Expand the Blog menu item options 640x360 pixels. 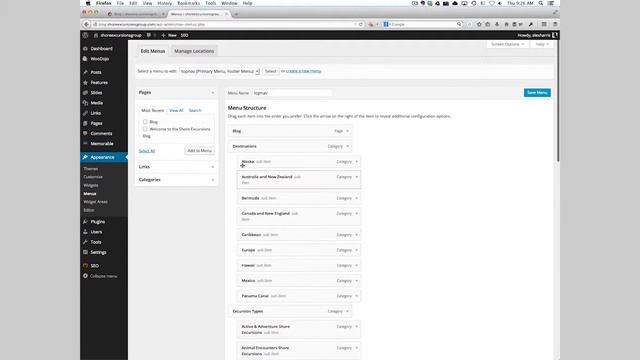(x=347, y=131)
